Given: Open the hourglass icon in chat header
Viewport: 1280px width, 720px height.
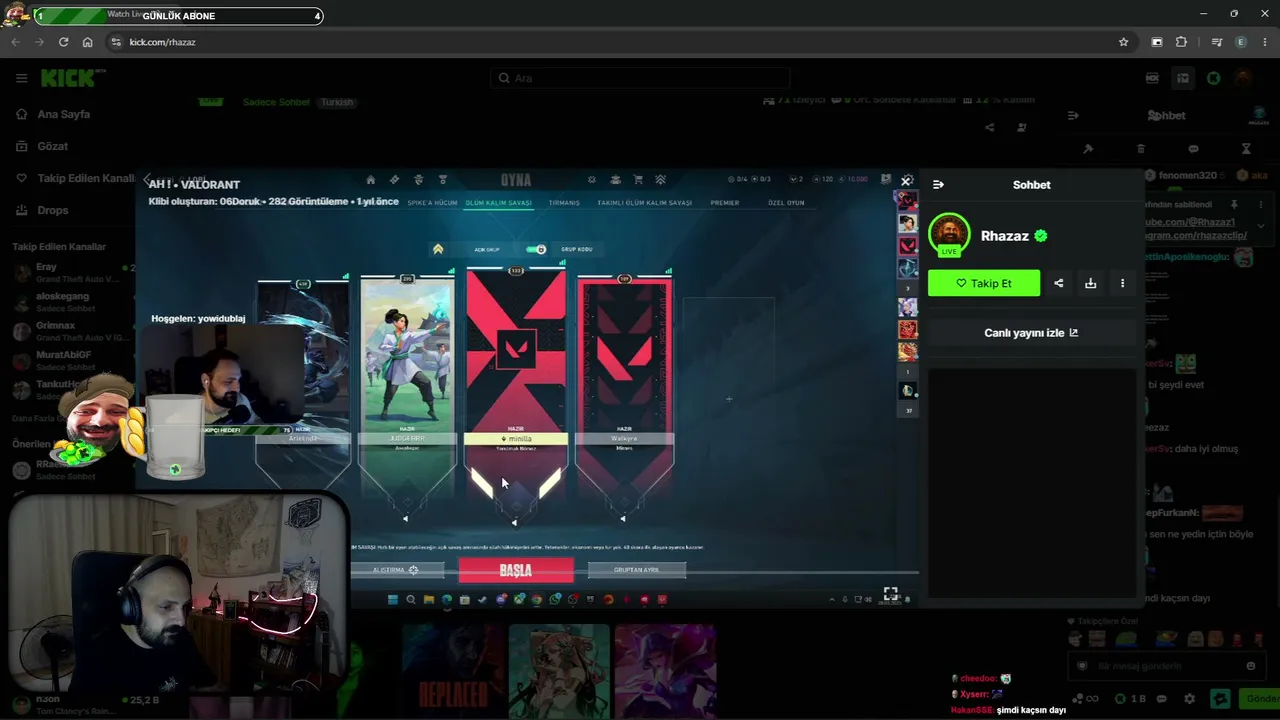Looking at the screenshot, I should click(1246, 149).
